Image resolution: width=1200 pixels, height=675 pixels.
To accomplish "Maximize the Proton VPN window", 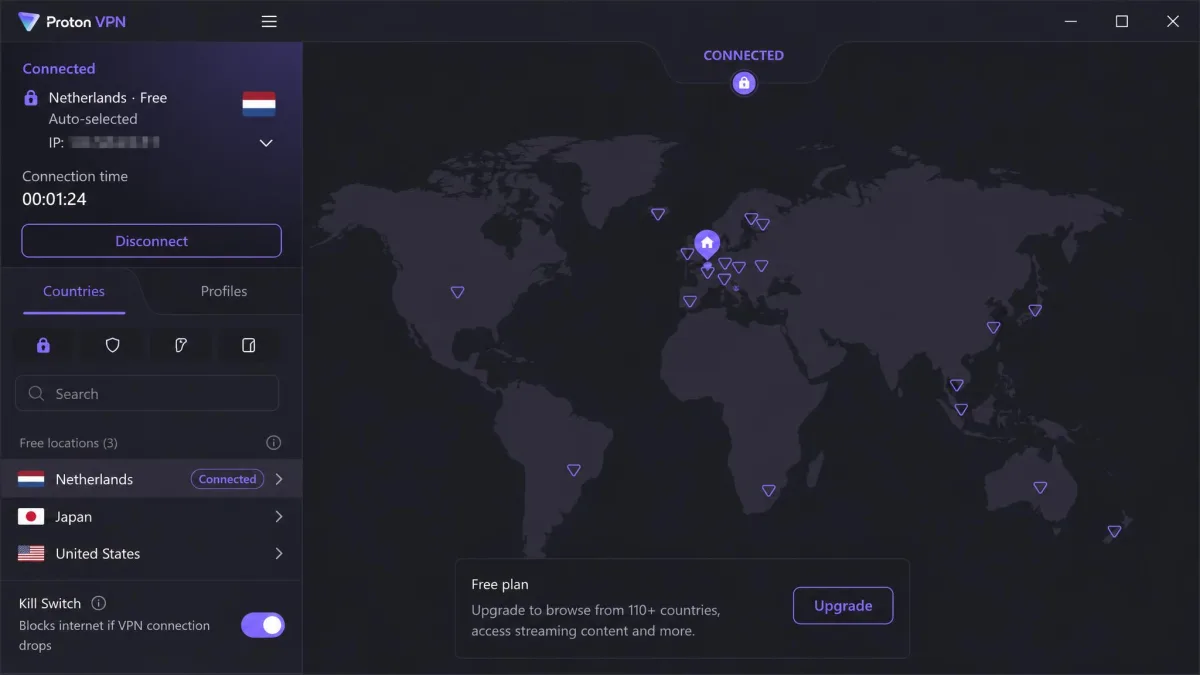I will point(1122,22).
